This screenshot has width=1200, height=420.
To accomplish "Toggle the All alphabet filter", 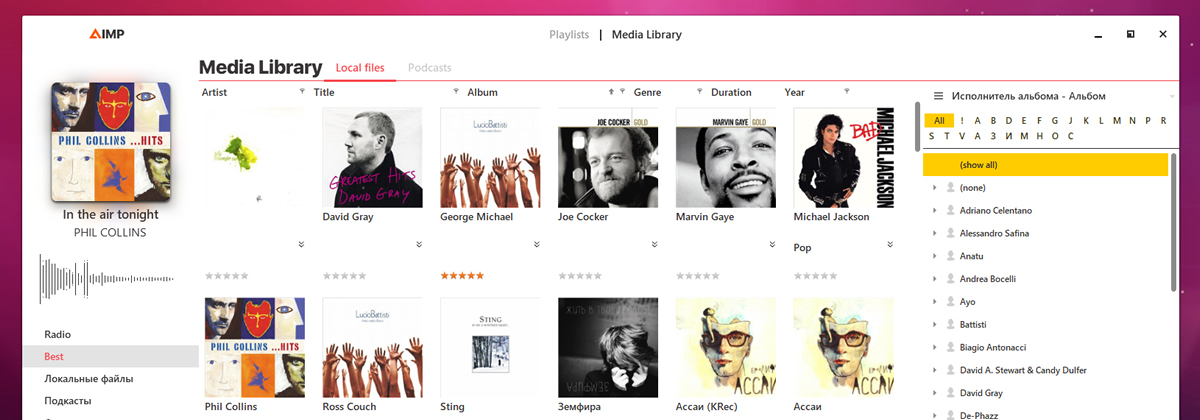I will pyautogui.click(x=939, y=120).
